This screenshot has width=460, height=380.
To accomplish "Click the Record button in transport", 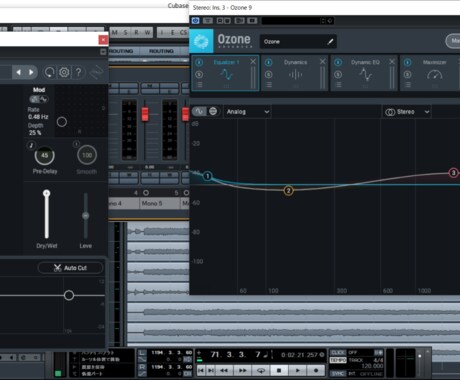I will [316, 370].
